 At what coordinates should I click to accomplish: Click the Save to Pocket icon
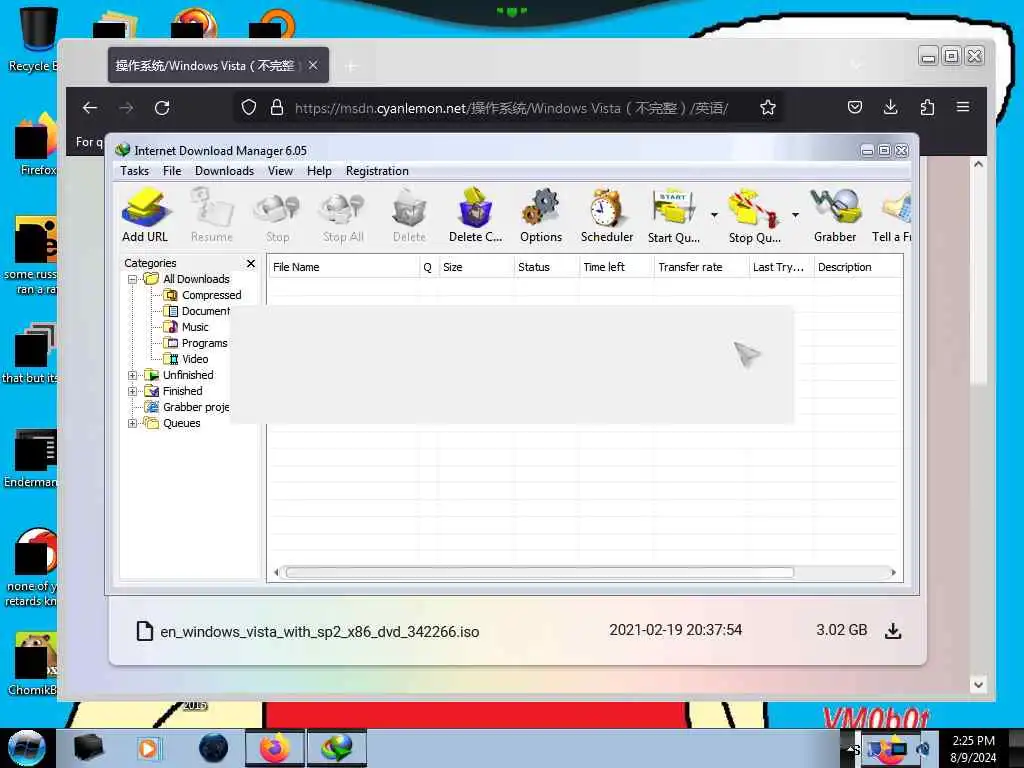coord(854,107)
